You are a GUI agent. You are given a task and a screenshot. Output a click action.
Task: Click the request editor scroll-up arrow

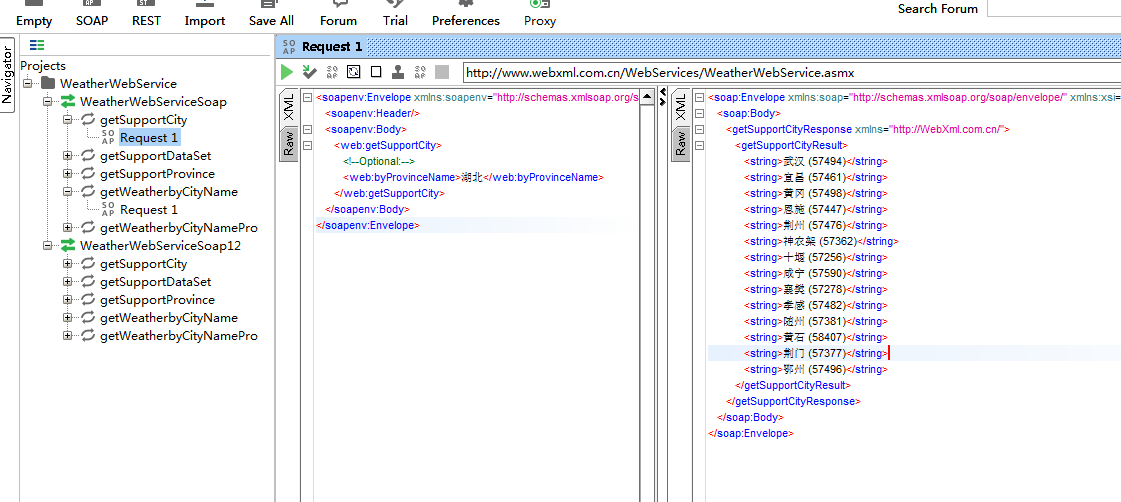point(647,97)
